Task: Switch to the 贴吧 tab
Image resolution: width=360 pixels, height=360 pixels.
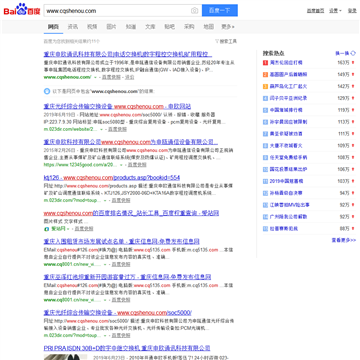Action: coord(169,27)
